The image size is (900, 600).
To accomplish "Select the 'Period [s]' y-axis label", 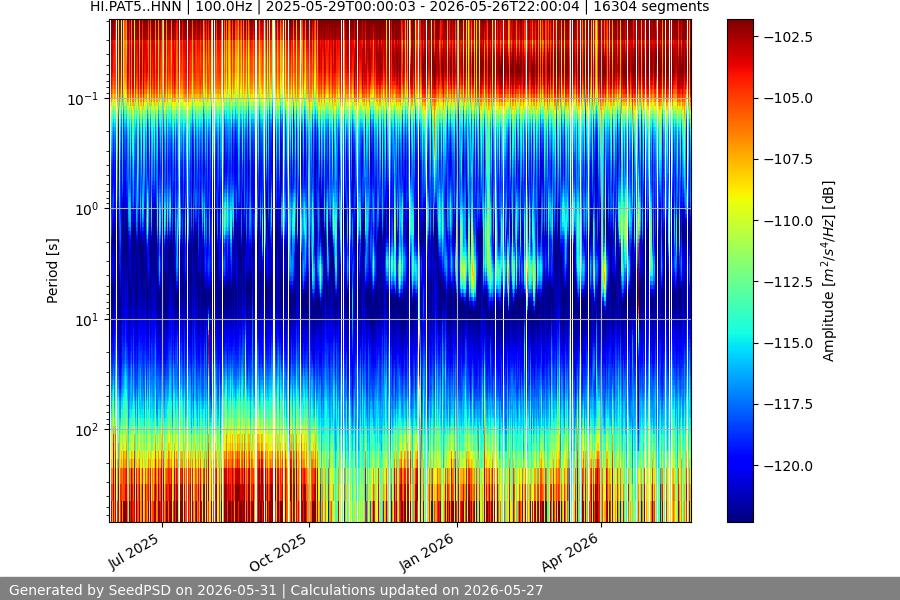I will (x=52, y=271).
